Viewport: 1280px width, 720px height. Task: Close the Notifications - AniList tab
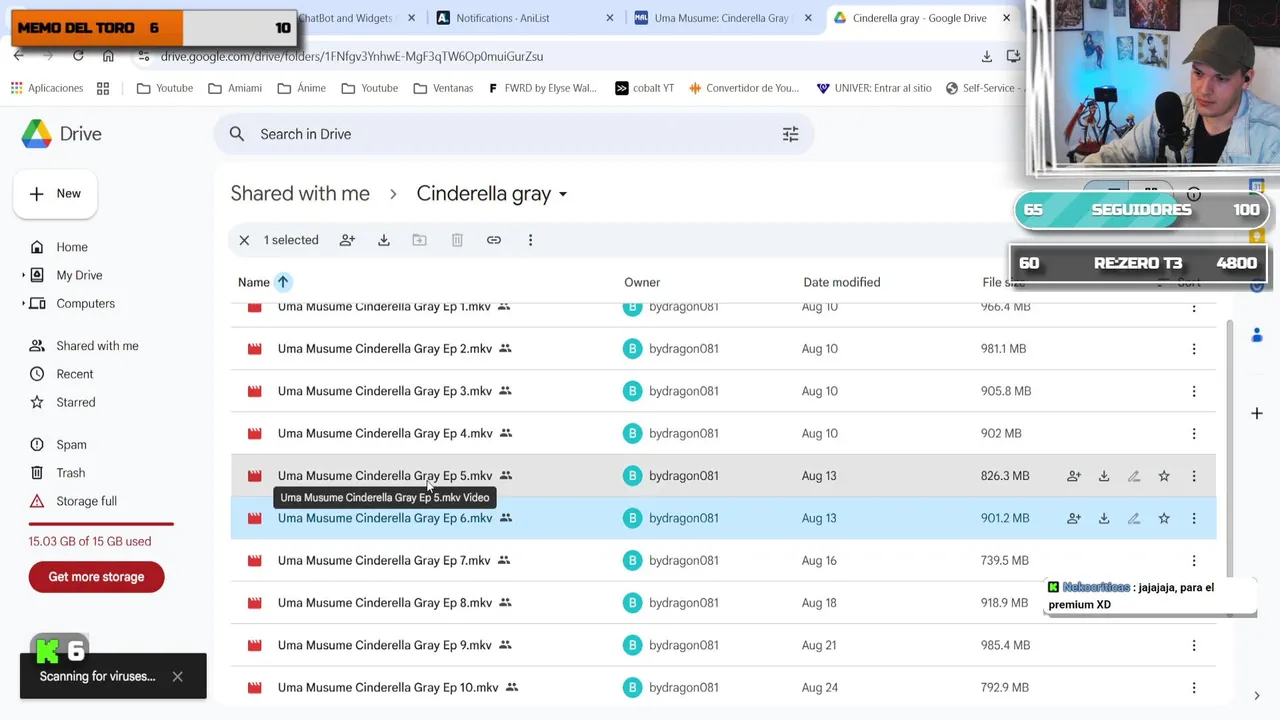pyautogui.click(x=610, y=18)
